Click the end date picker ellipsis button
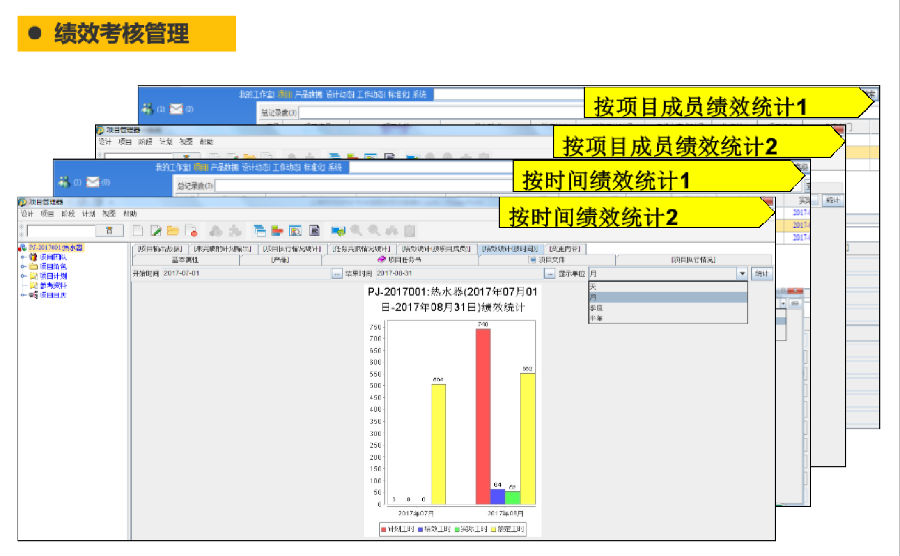900x556 pixels. tap(549, 274)
